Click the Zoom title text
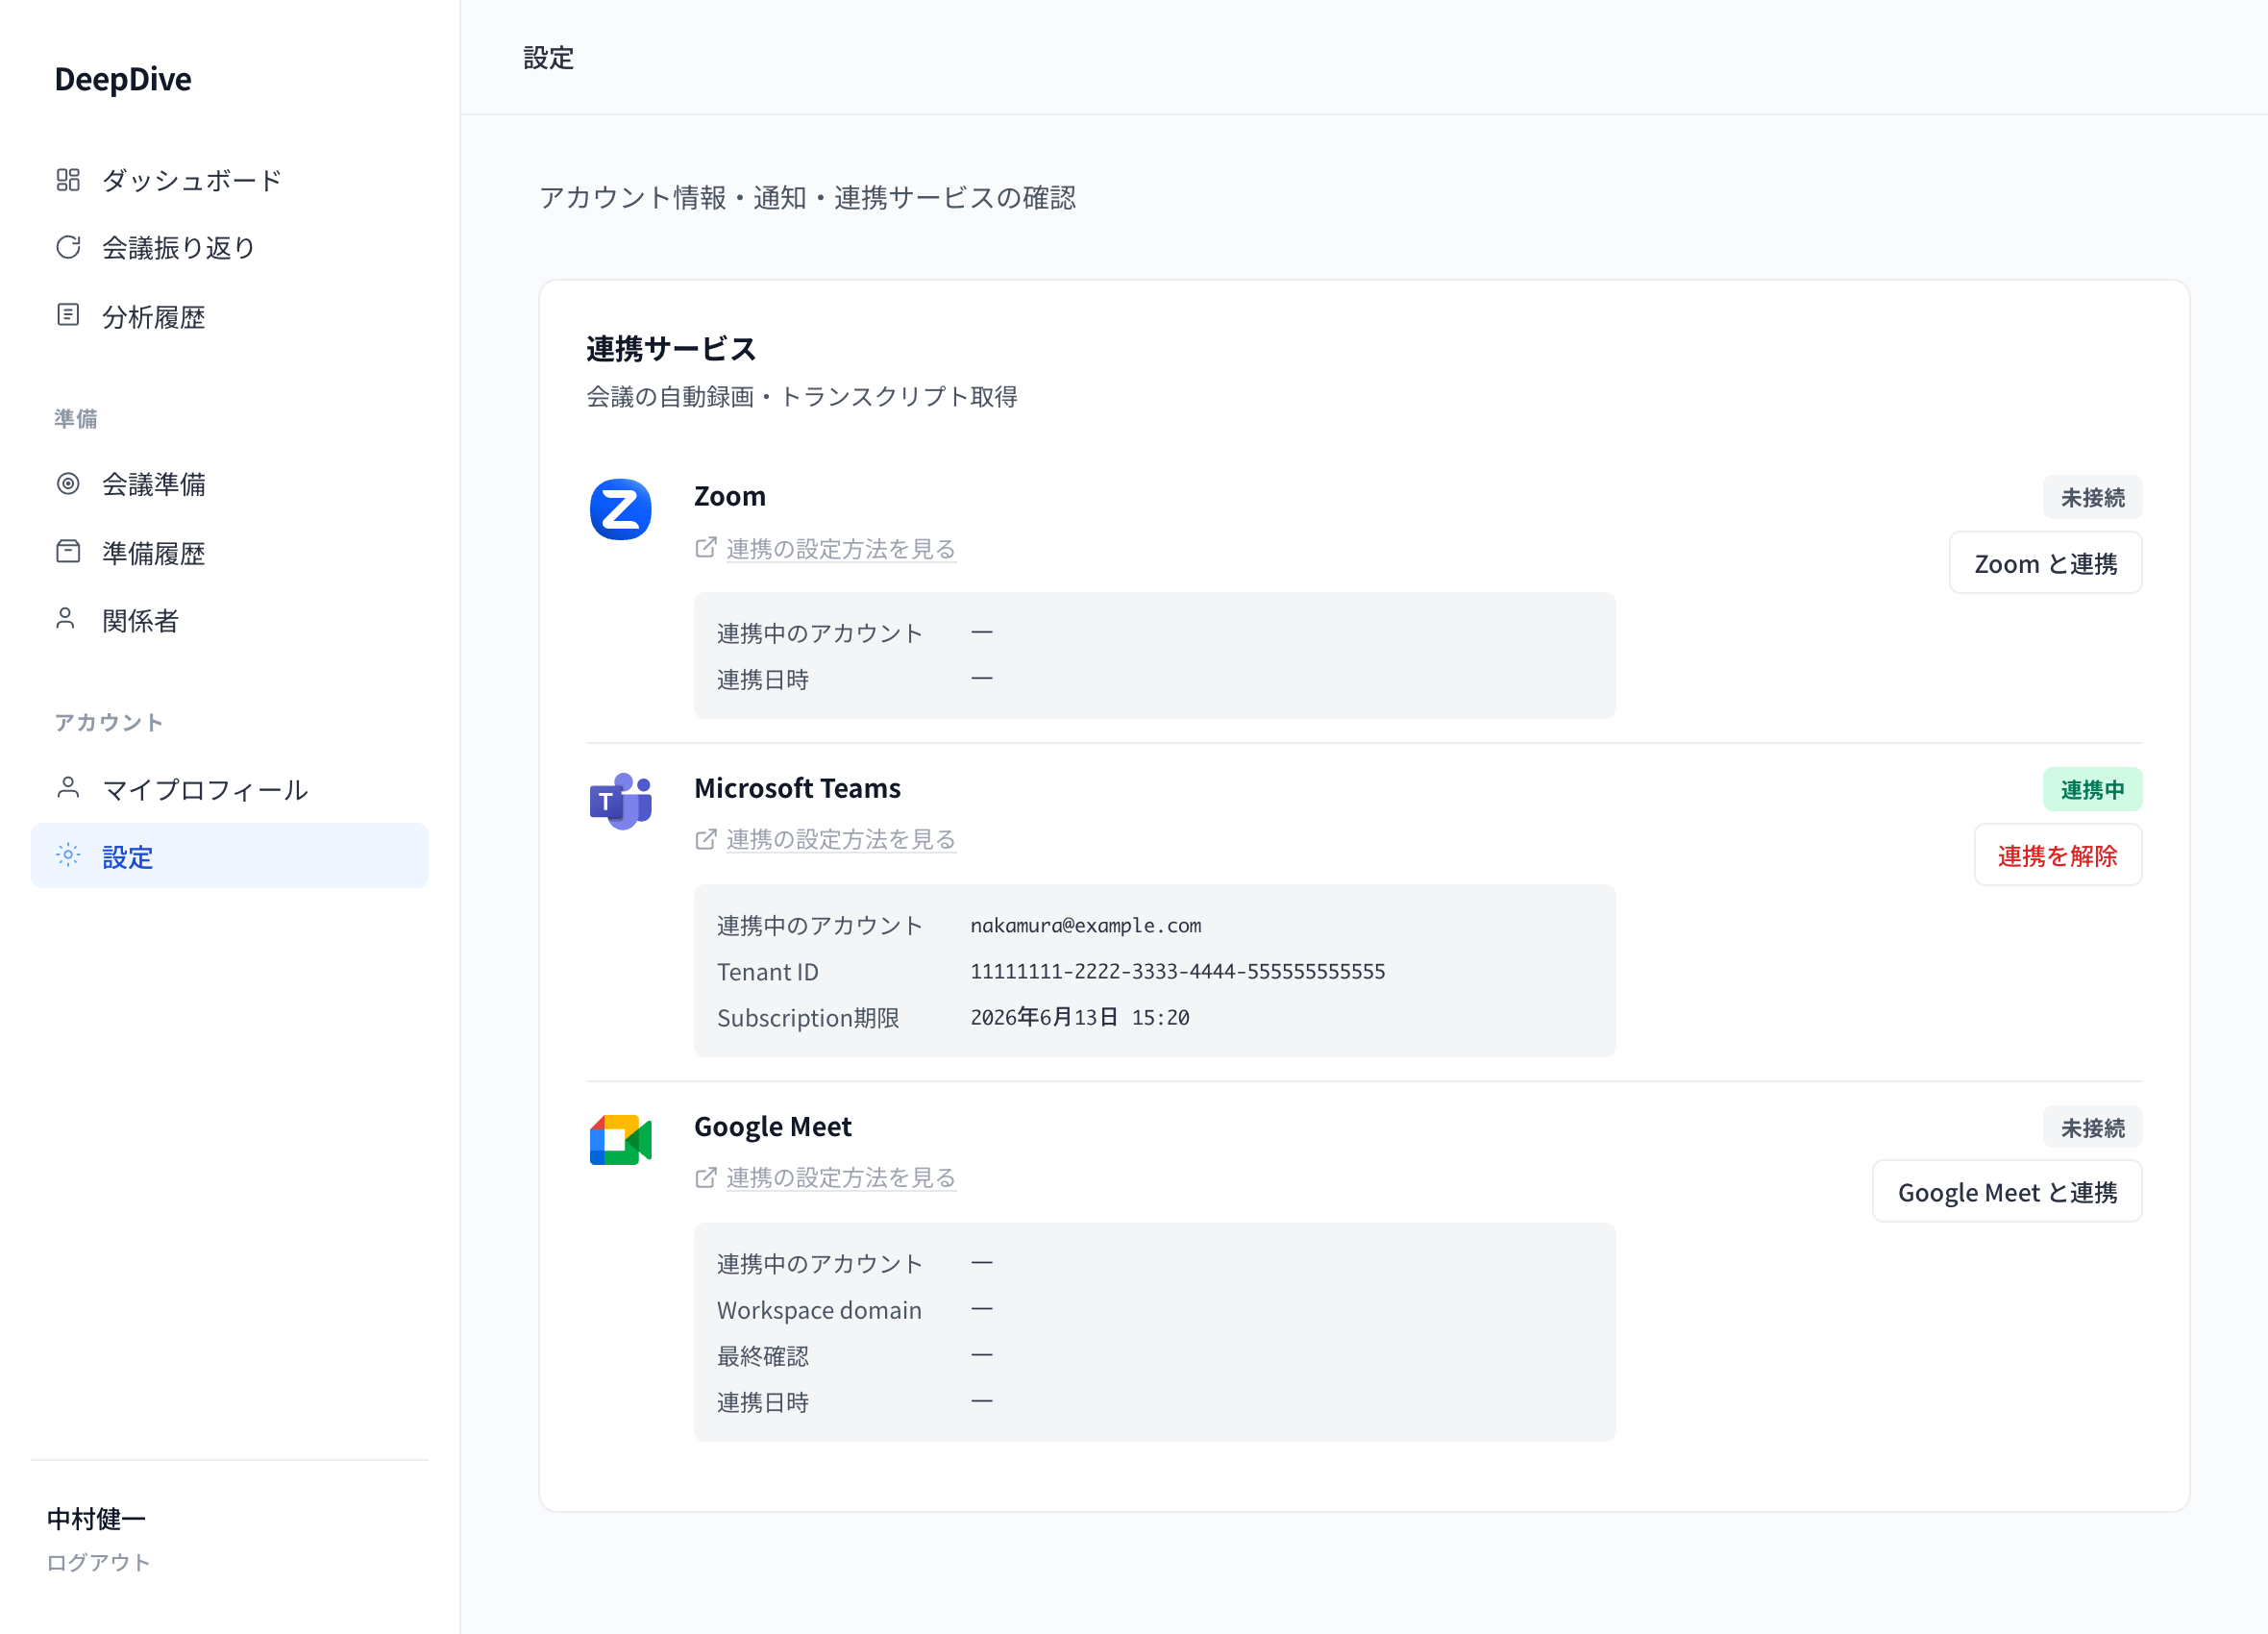This screenshot has width=2268, height=1634. click(x=730, y=496)
